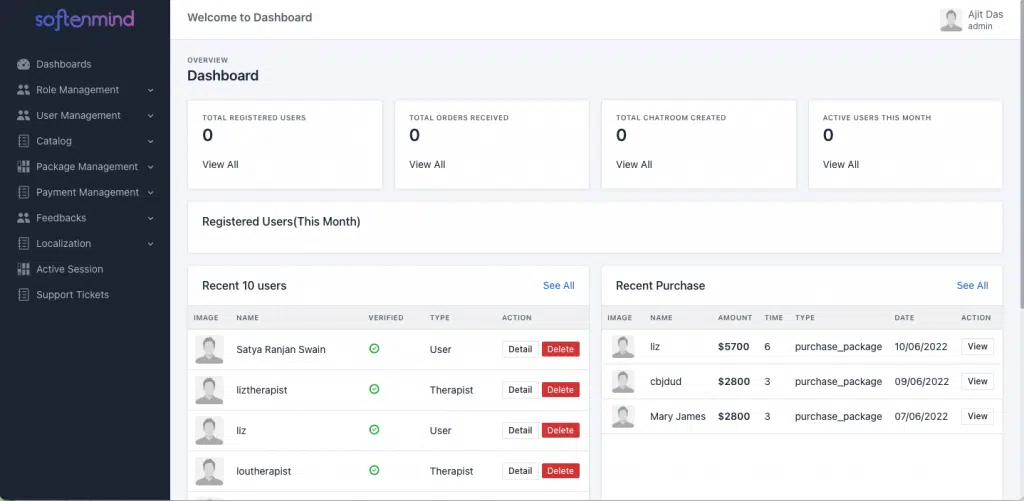Click verified checkmark in liz User row
This screenshot has height=501, width=1024.
pos(374,430)
